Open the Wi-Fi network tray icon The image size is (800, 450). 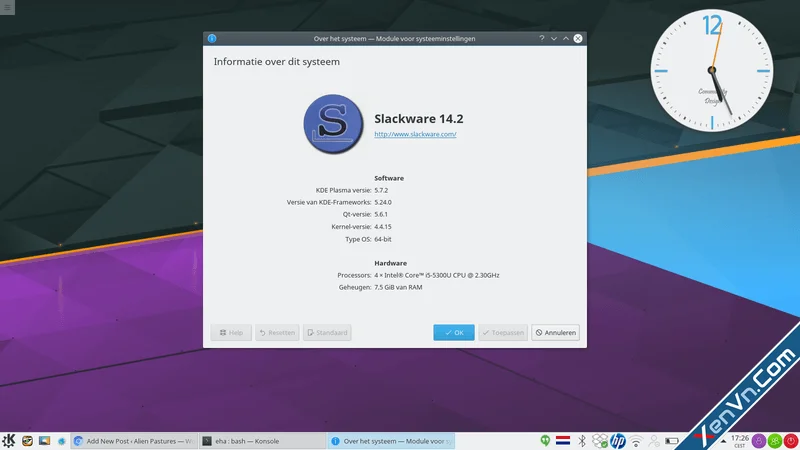click(636, 441)
